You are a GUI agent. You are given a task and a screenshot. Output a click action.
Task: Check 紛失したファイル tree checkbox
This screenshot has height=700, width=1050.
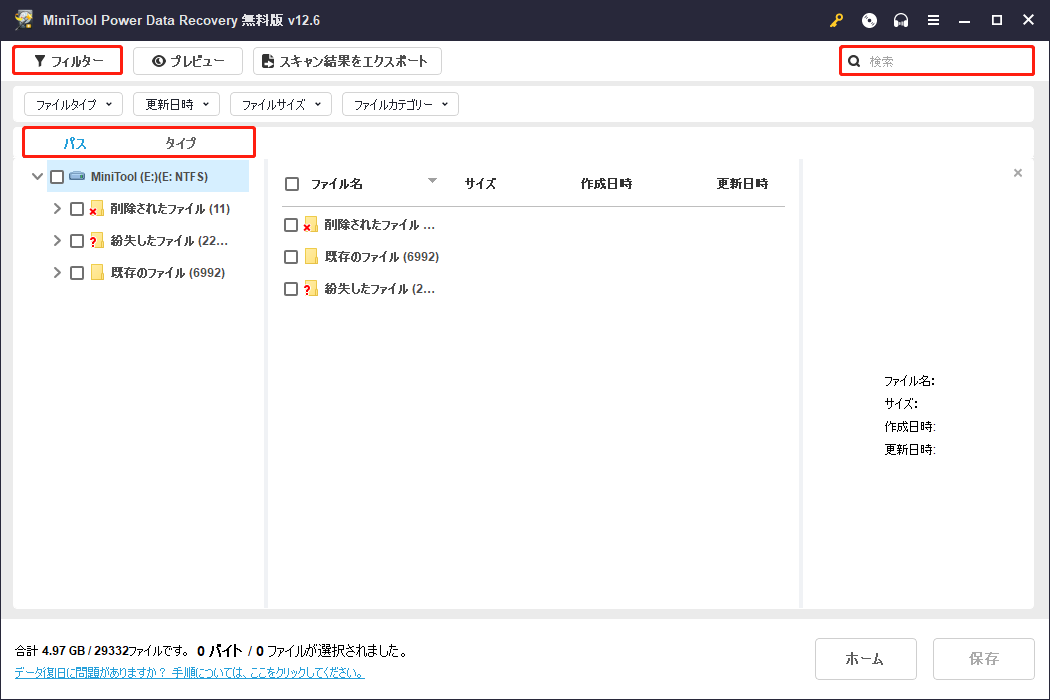[77, 241]
